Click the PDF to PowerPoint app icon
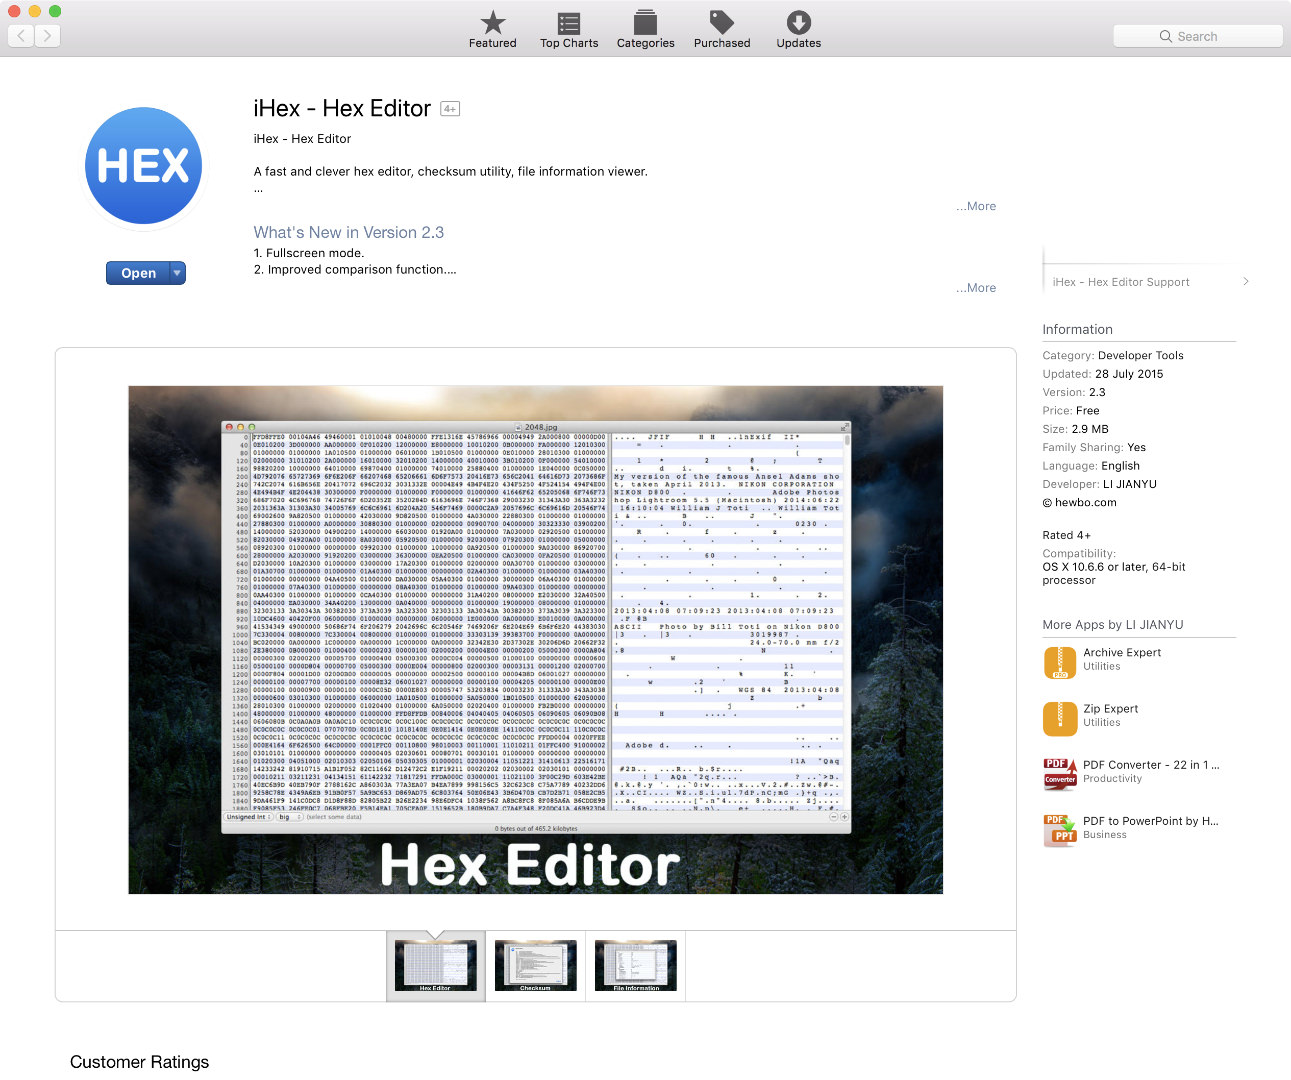The image size is (1291, 1080). click(x=1060, y=830)
